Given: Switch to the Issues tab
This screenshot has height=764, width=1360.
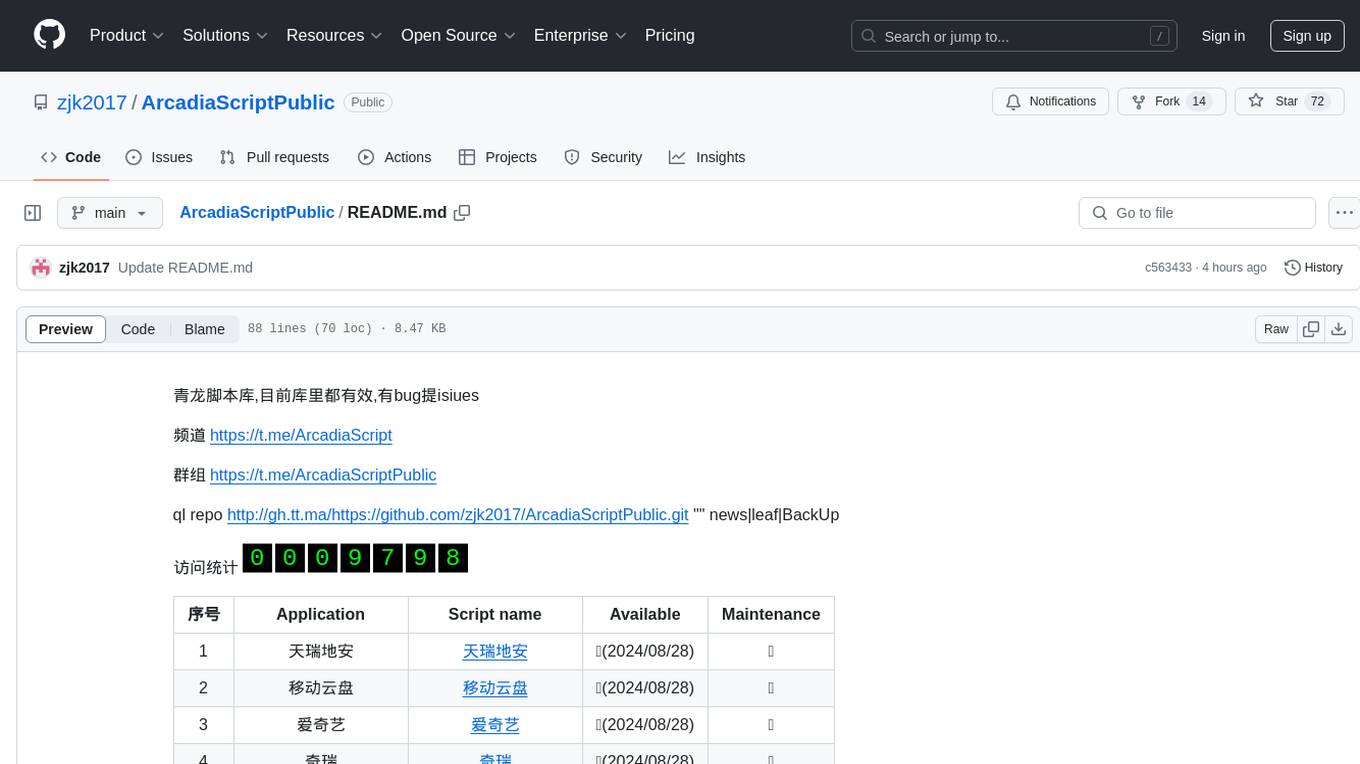Looking at the screenshot, I should coord(159,157).
